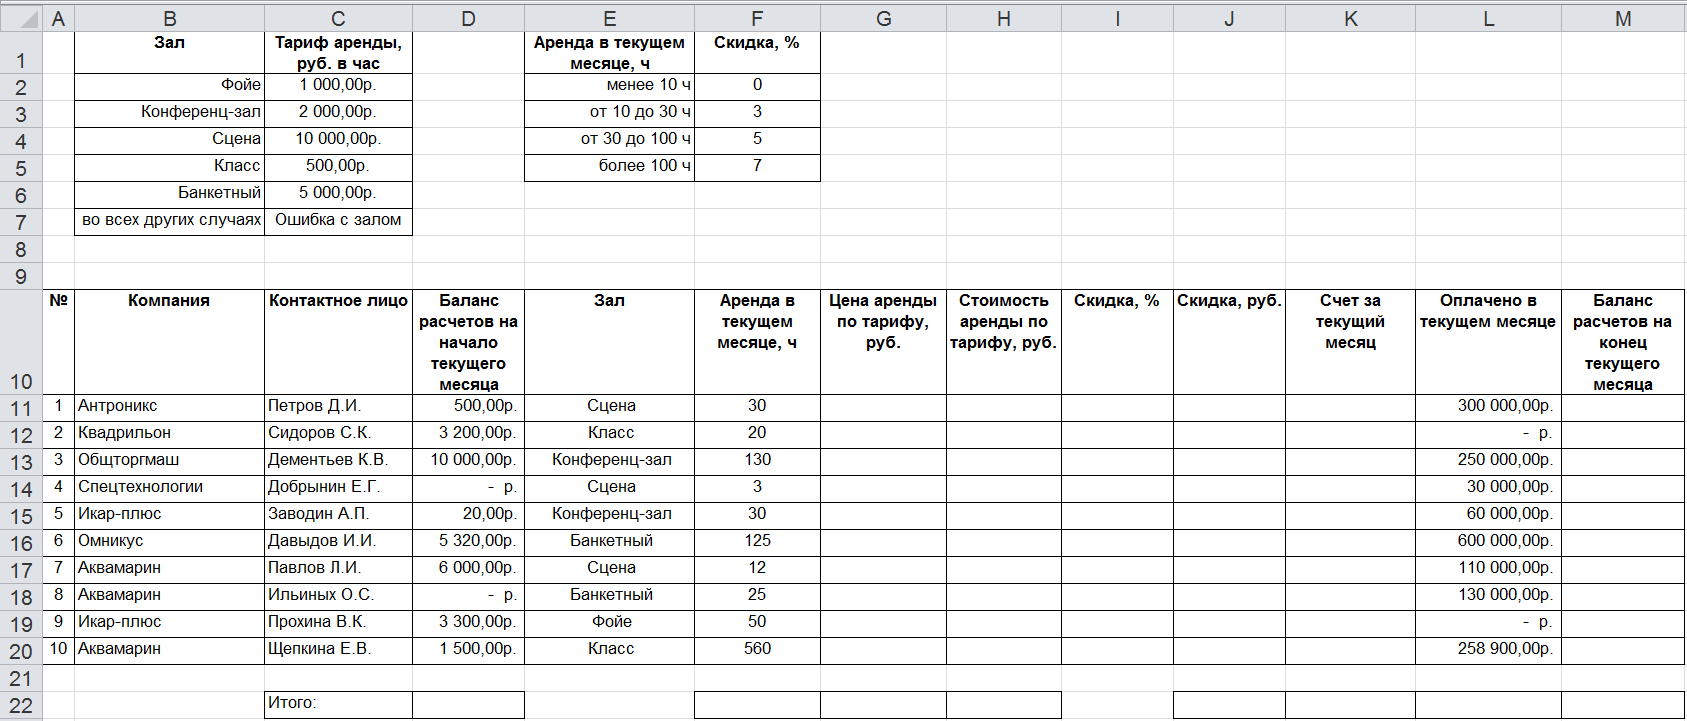Select column C header
The height and width of the screenshot is (721, 1687).
[x=338, y=18]
